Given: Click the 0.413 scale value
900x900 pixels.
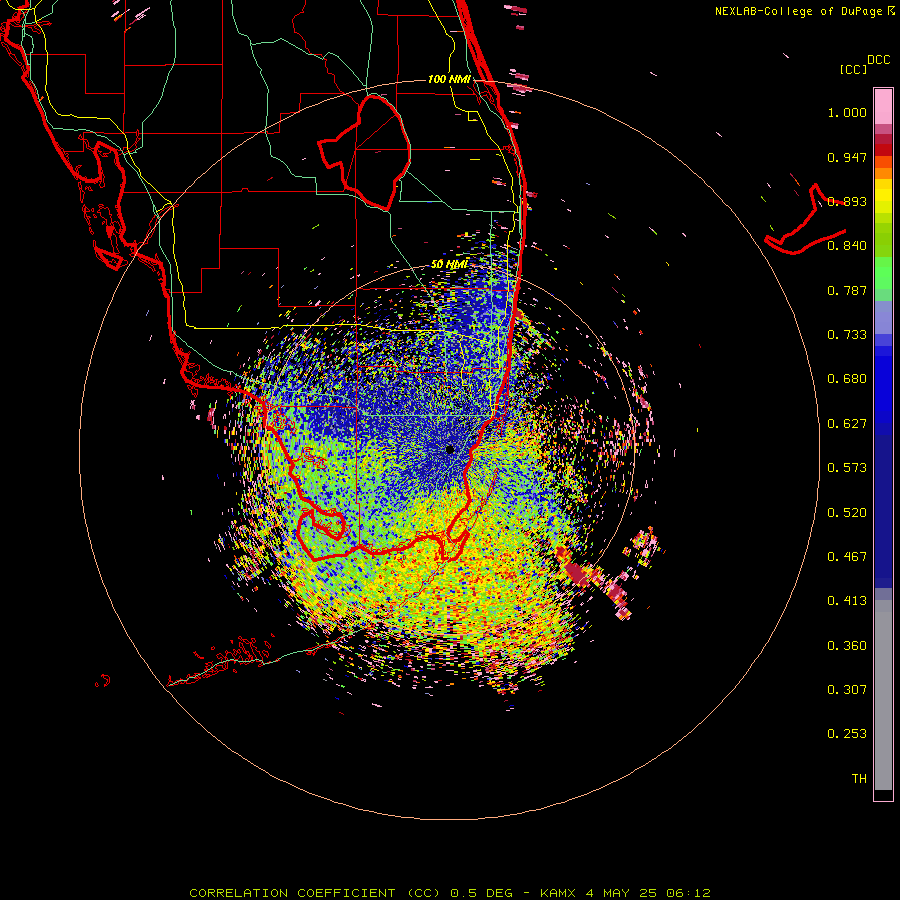Looking at the screenshot, I should [x=847, y=601].
